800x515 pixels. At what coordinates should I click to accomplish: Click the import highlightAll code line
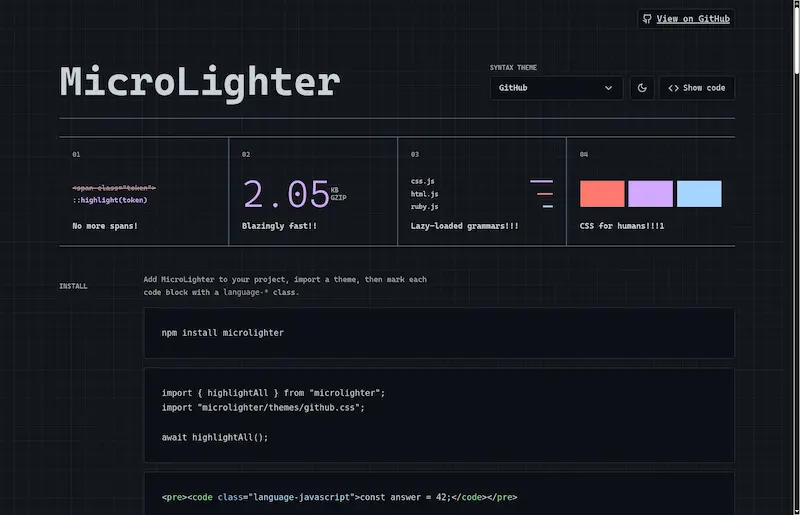pyautogui.click(x=273, y=393)
